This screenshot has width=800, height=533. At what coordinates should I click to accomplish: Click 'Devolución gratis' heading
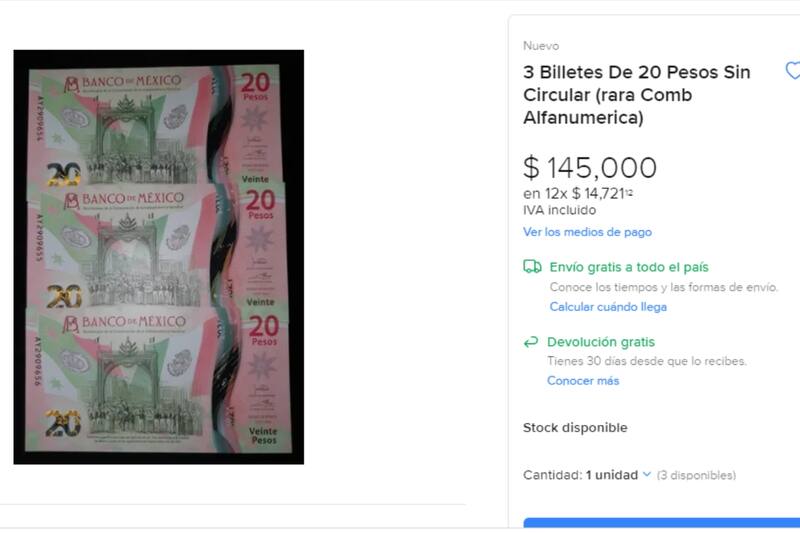point(601,342)
